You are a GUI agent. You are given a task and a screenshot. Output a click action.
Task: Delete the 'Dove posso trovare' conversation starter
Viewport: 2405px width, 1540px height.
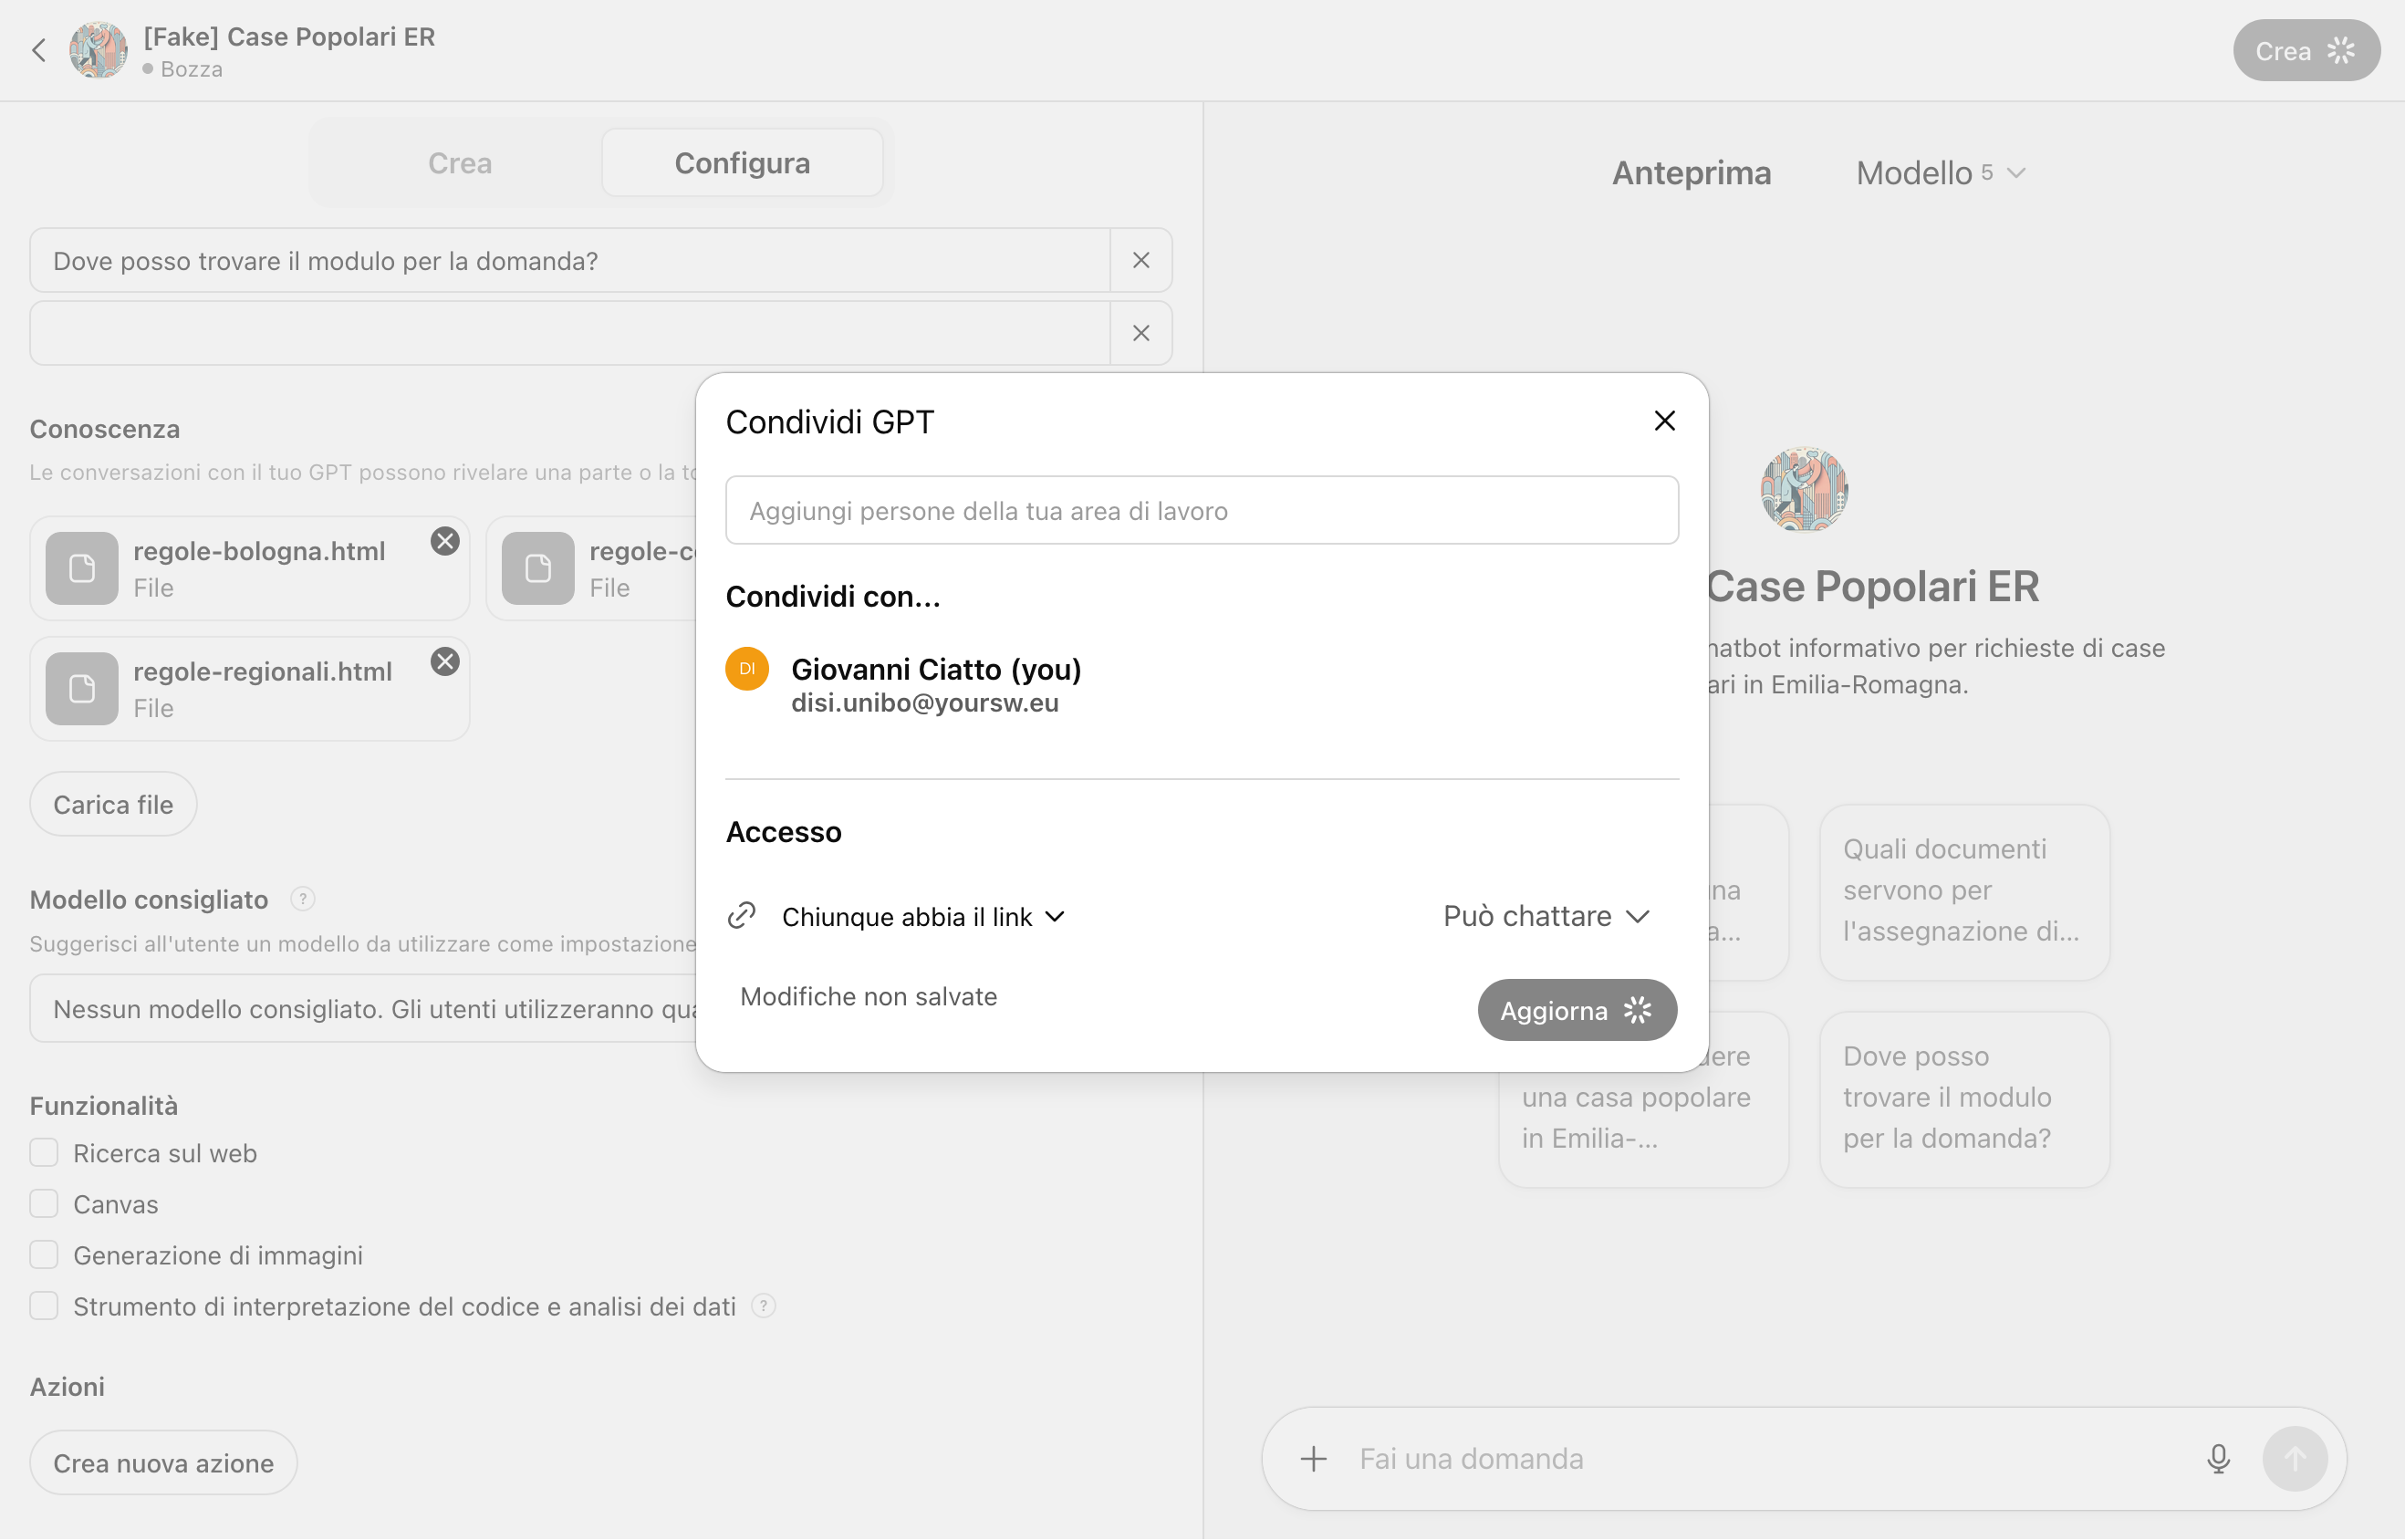click(x=1141, y=260)
